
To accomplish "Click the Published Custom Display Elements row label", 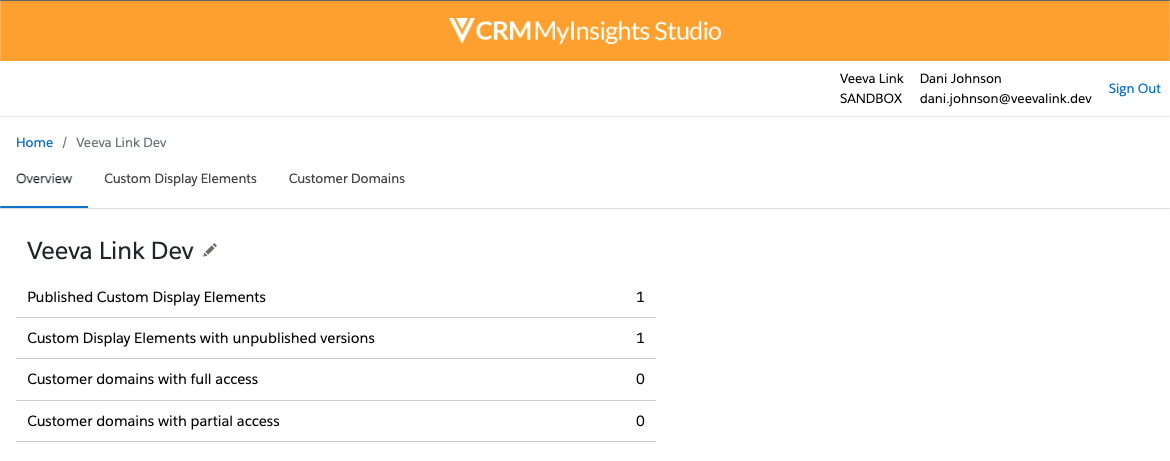I will 146,297.
